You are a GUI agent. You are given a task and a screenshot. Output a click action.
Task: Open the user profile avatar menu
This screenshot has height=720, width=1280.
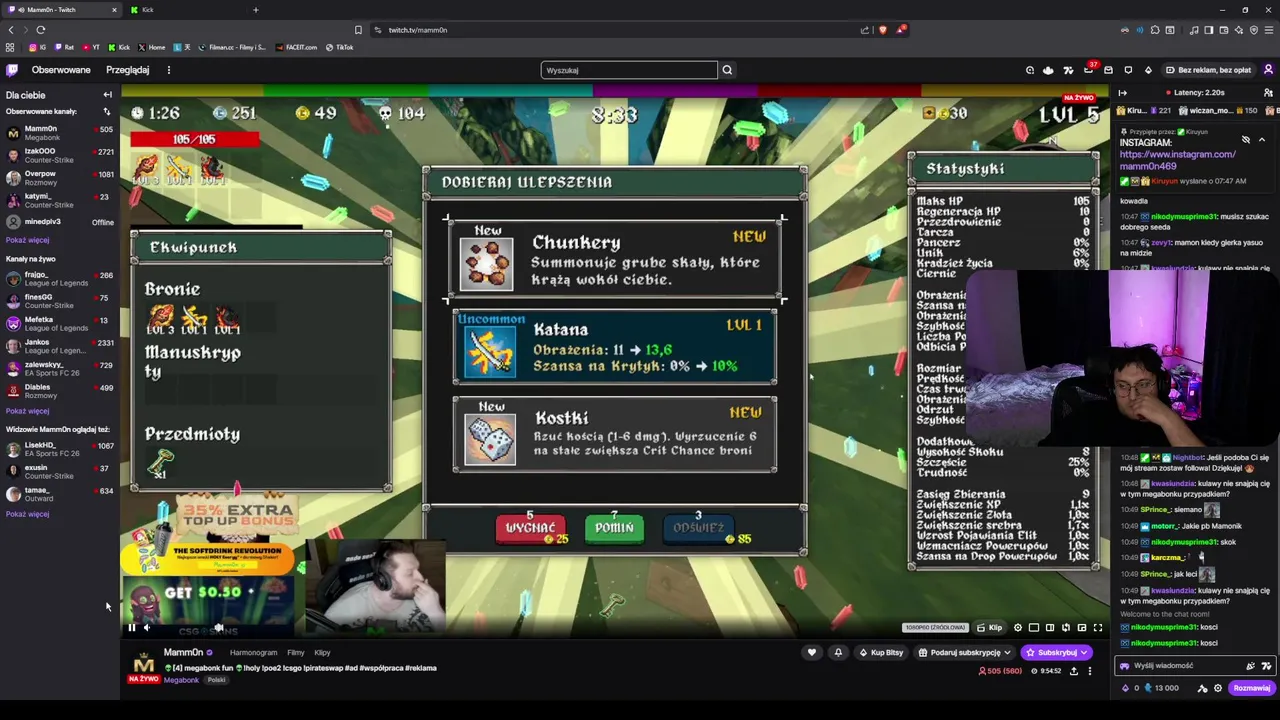[x=1268, y=70]
